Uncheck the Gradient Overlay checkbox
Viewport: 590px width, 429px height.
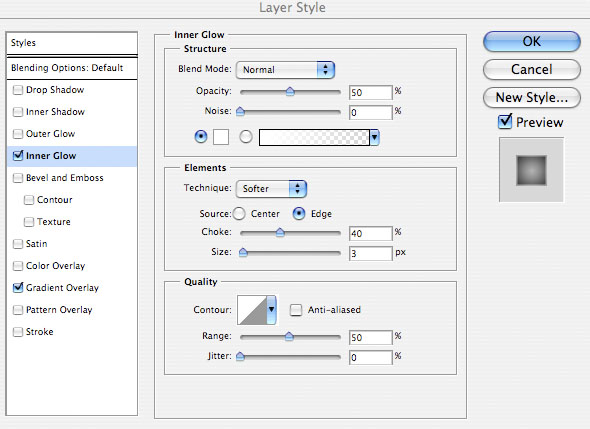18,288
